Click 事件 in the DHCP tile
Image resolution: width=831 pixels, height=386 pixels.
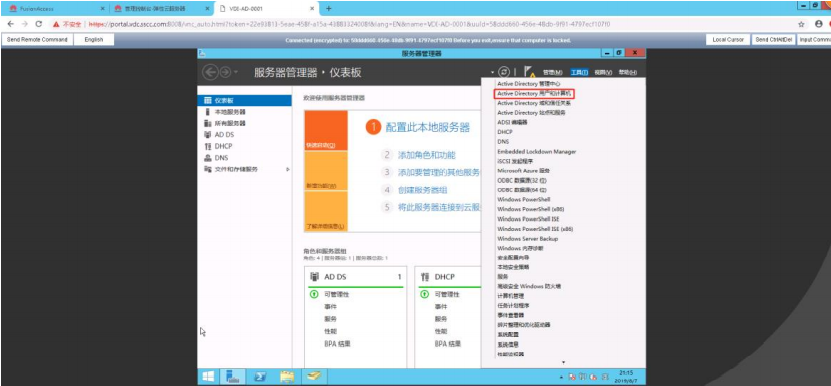440,306
